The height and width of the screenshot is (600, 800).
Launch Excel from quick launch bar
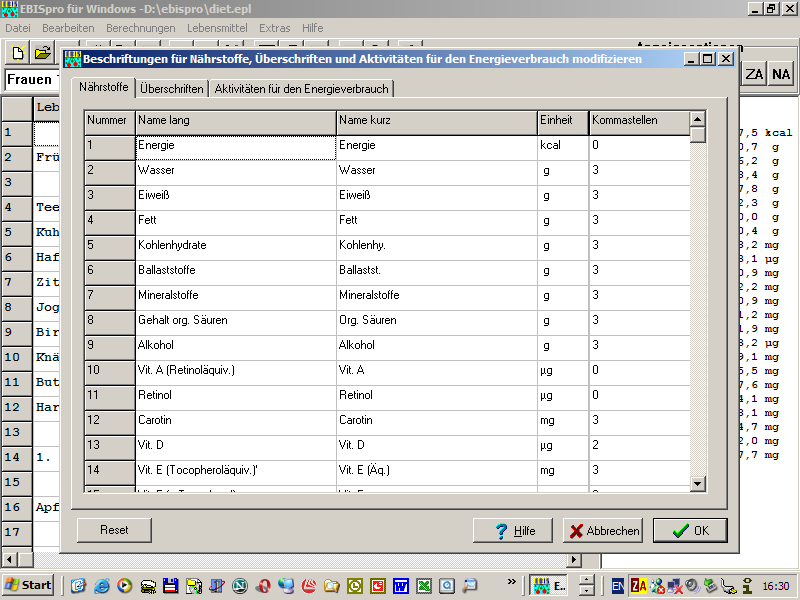click(423, 585)
